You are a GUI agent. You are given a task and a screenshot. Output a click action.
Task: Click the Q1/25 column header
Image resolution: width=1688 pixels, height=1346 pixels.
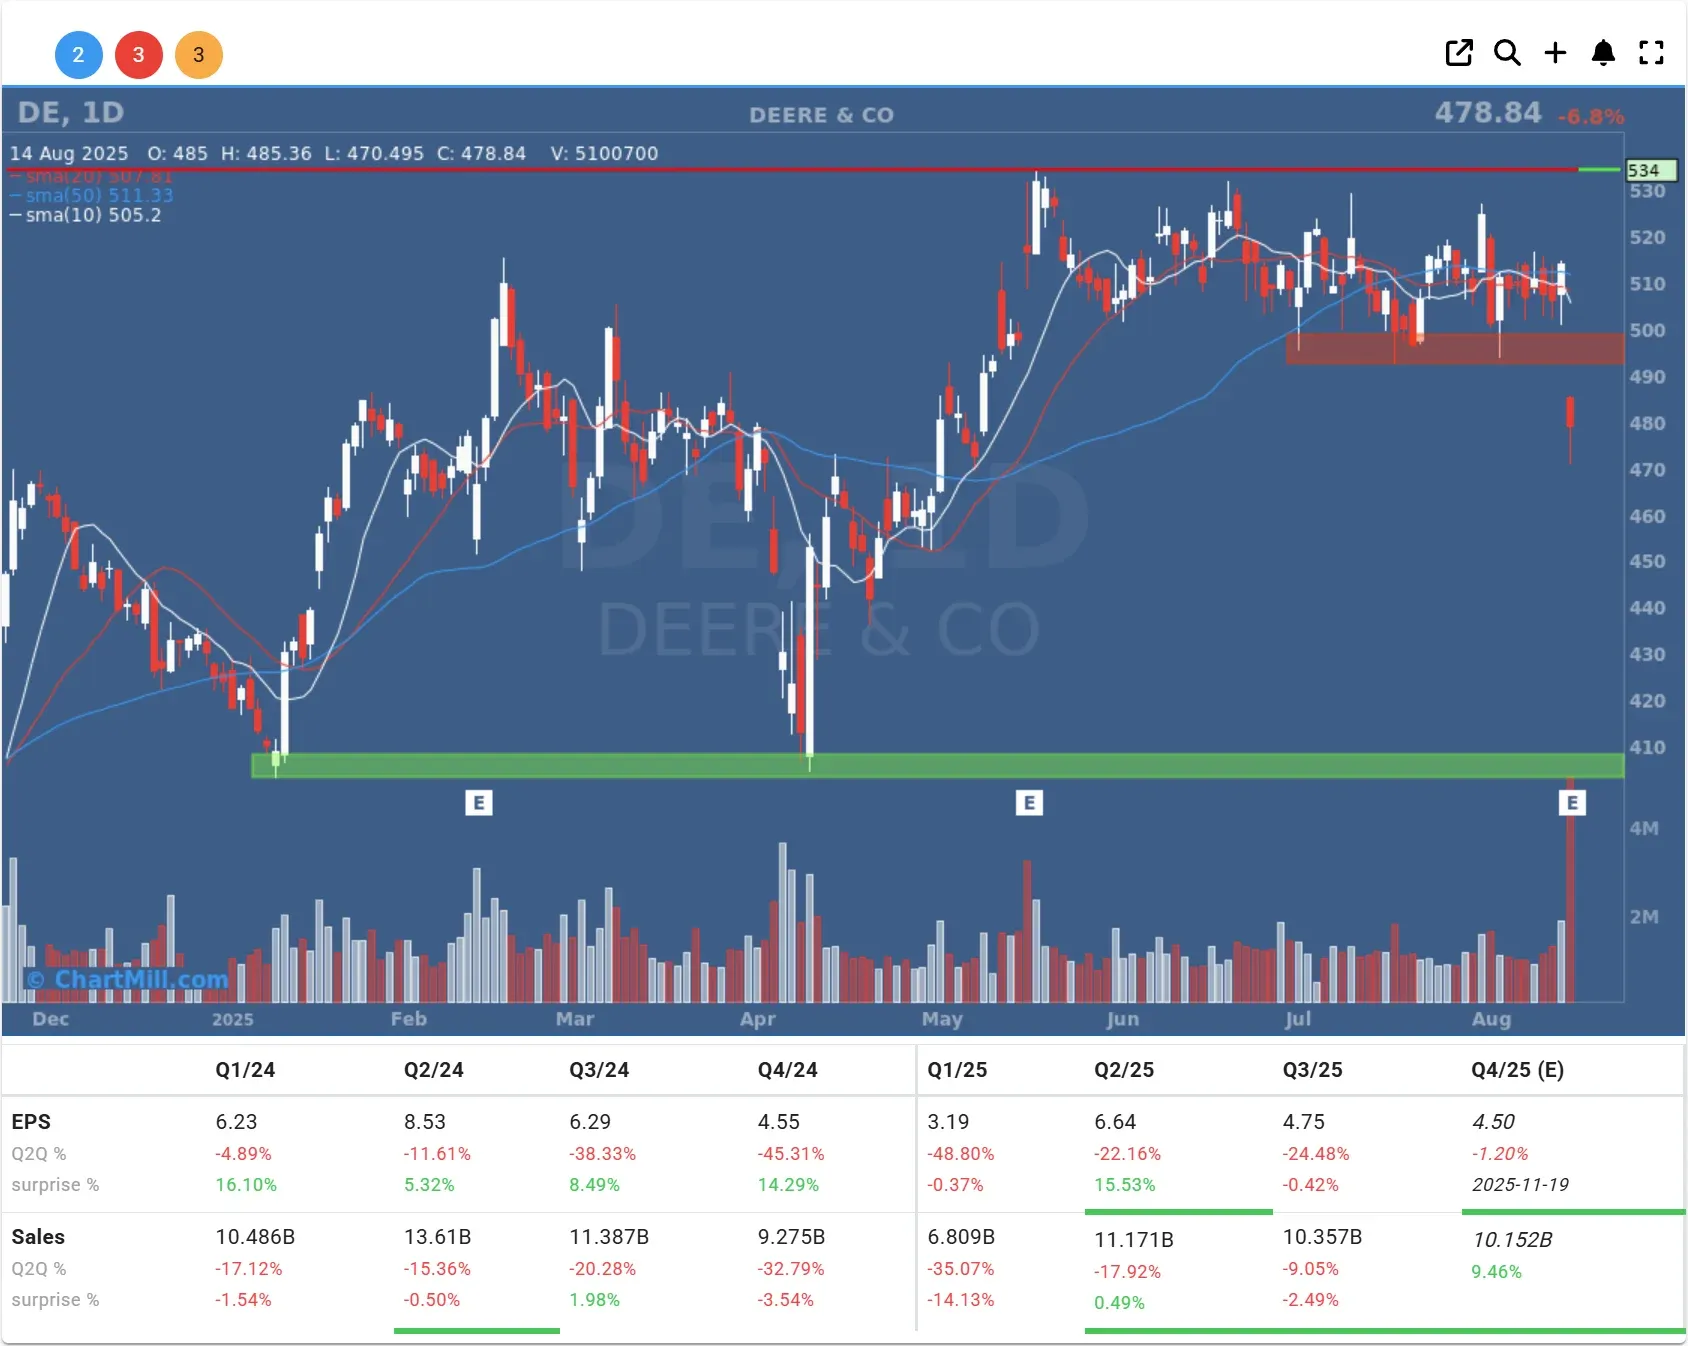pos(957,1070)
